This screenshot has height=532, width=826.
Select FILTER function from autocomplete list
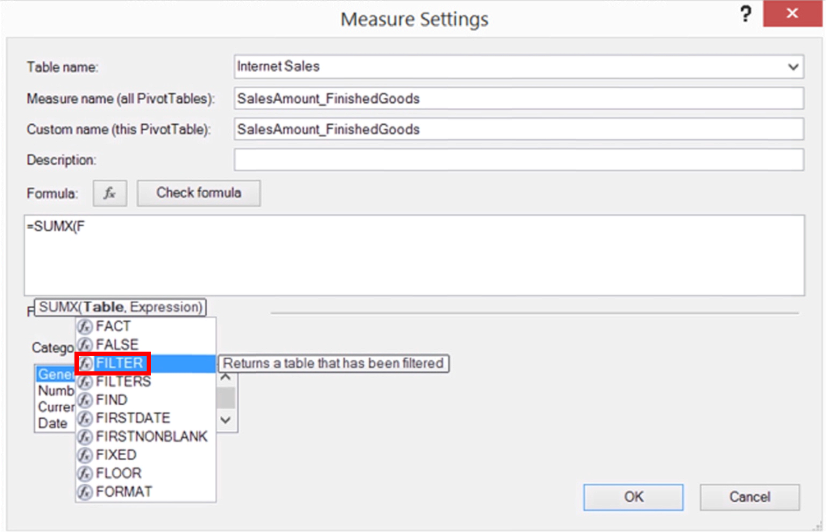[121, 363]
